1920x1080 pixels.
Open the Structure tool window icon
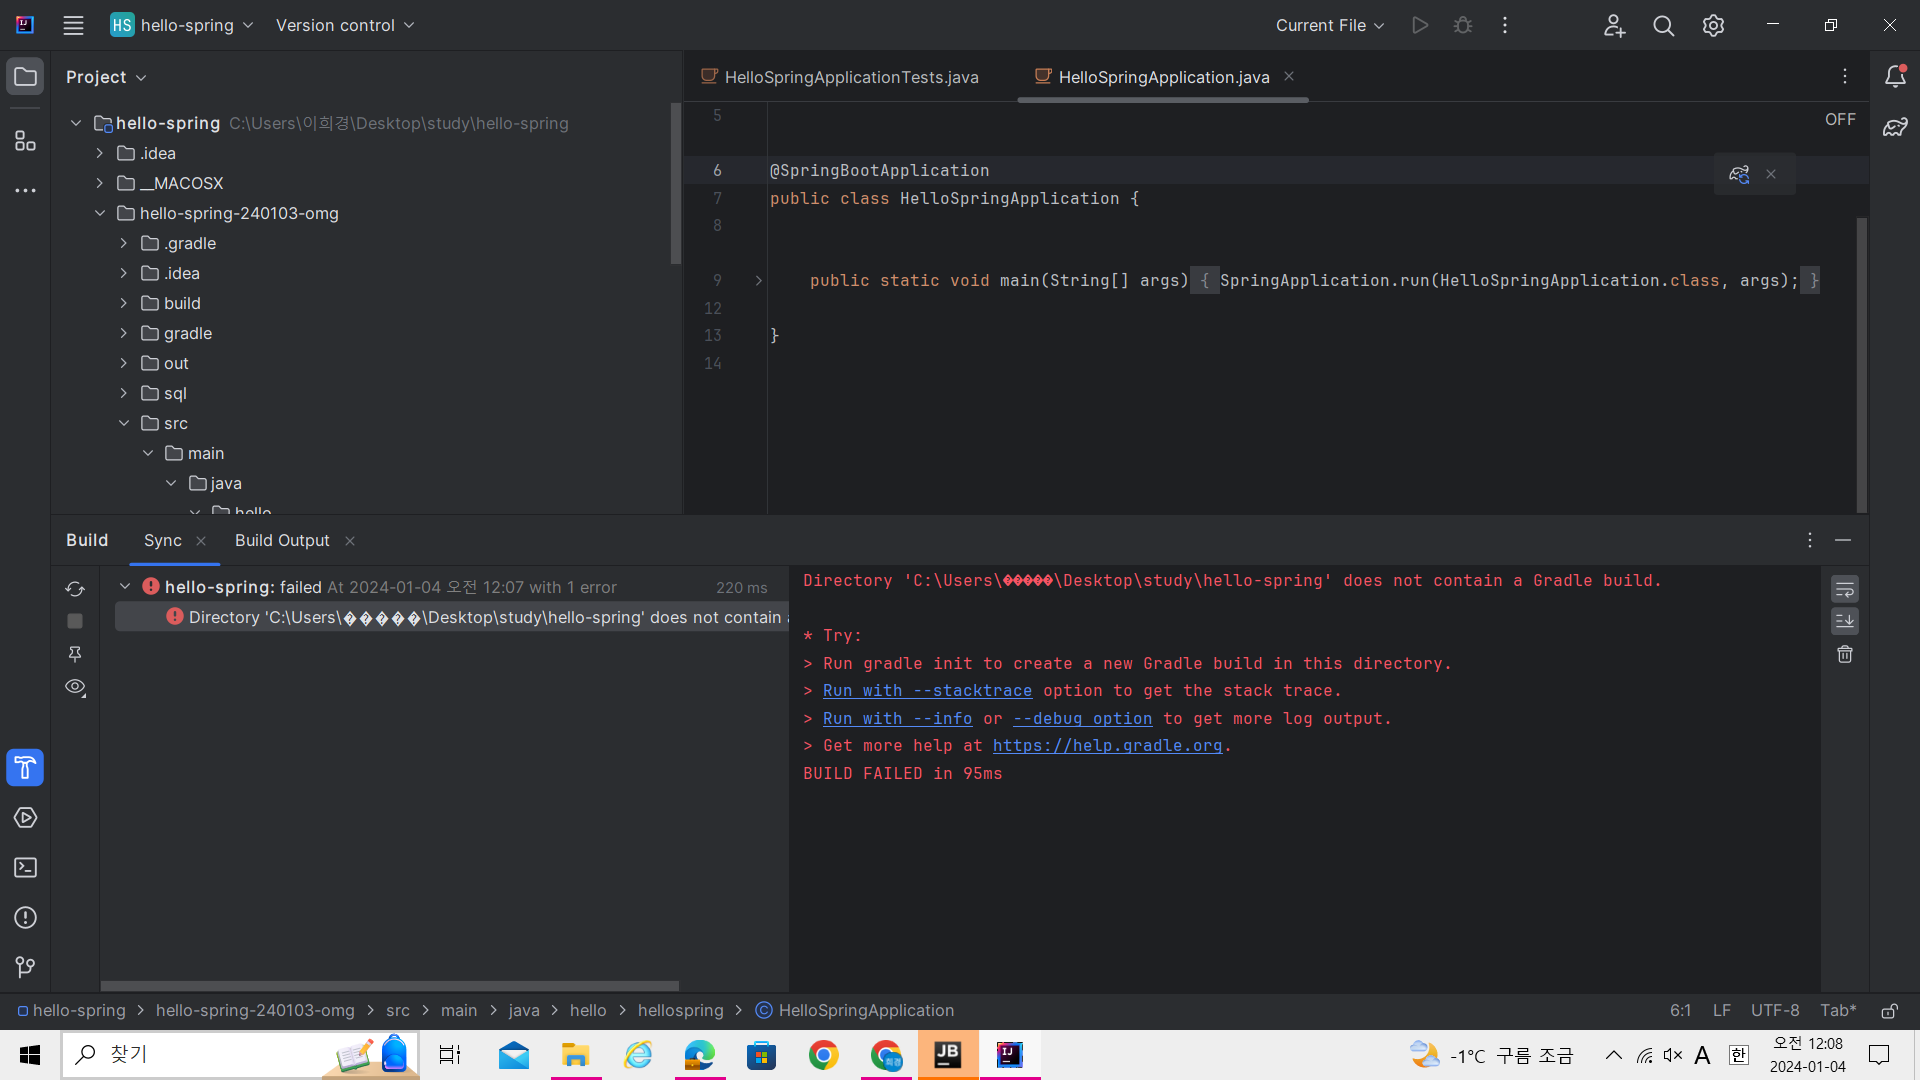(26, 141)
